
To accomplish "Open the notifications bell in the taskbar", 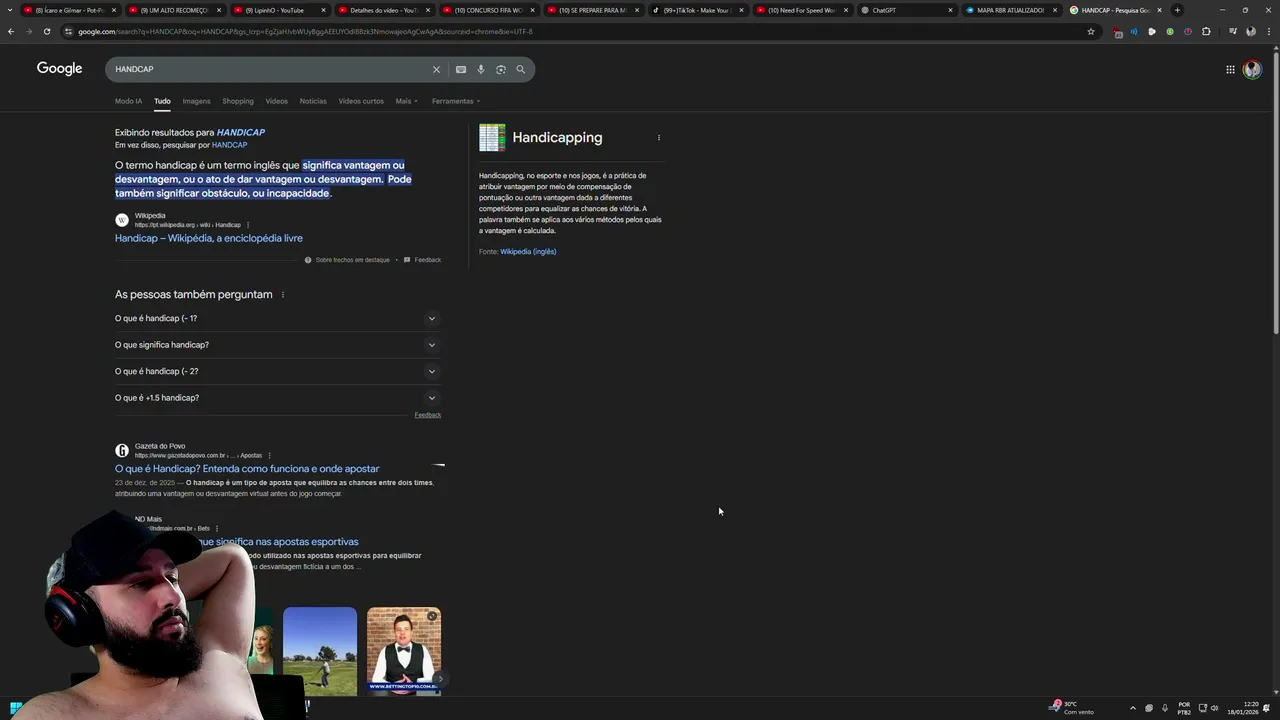I will pos(1268,708).
